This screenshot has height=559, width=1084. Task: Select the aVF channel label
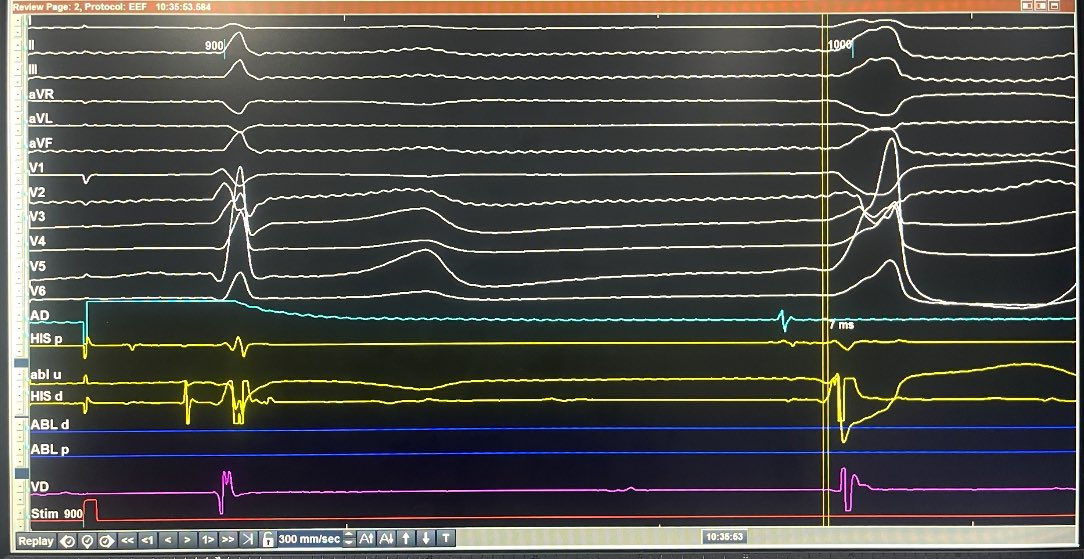40,144
